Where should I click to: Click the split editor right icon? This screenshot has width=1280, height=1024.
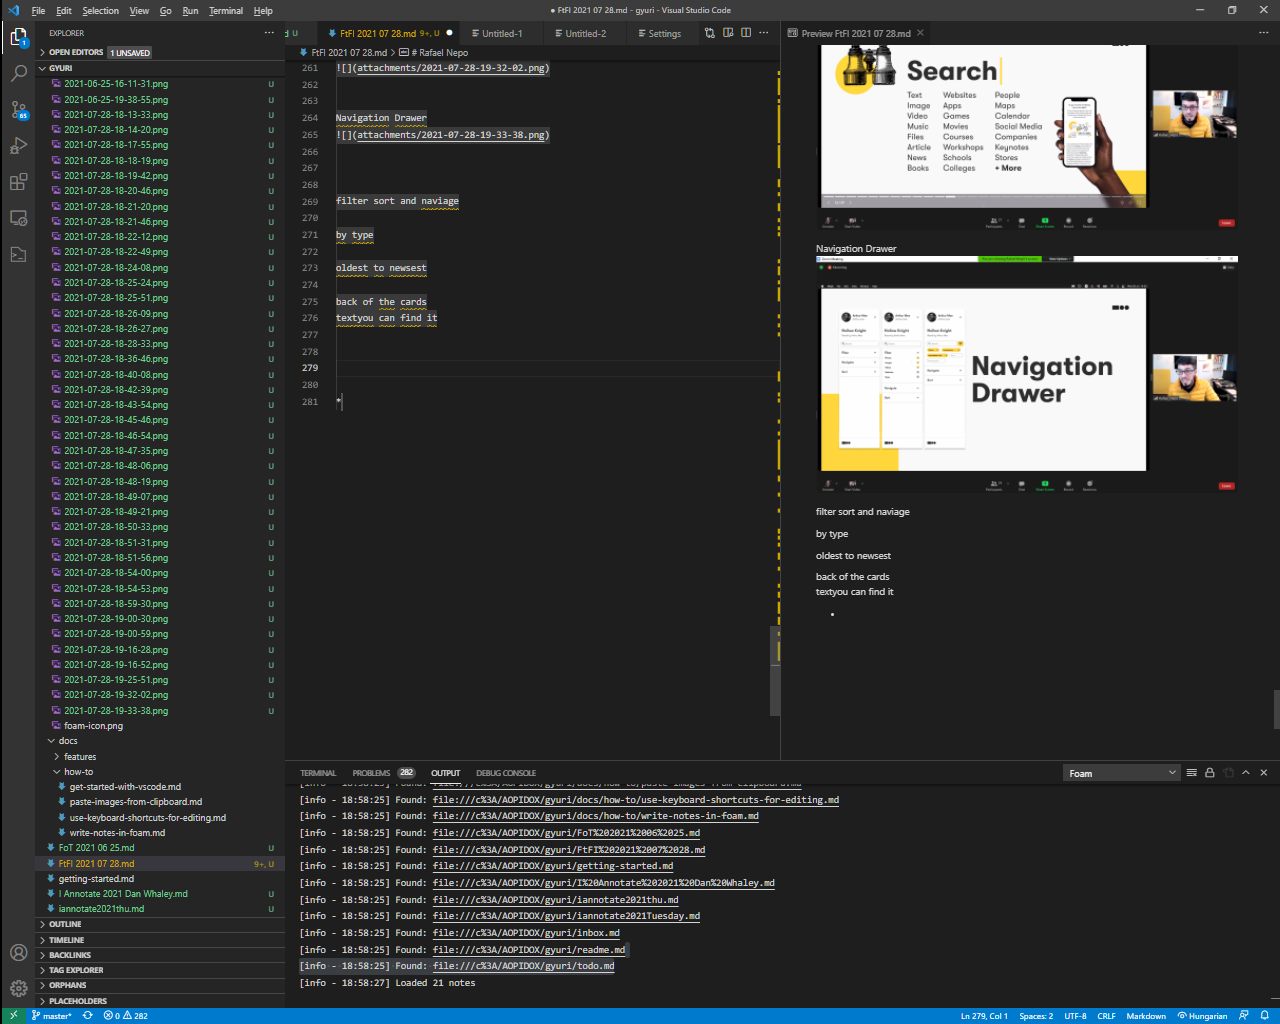[746, 33]
